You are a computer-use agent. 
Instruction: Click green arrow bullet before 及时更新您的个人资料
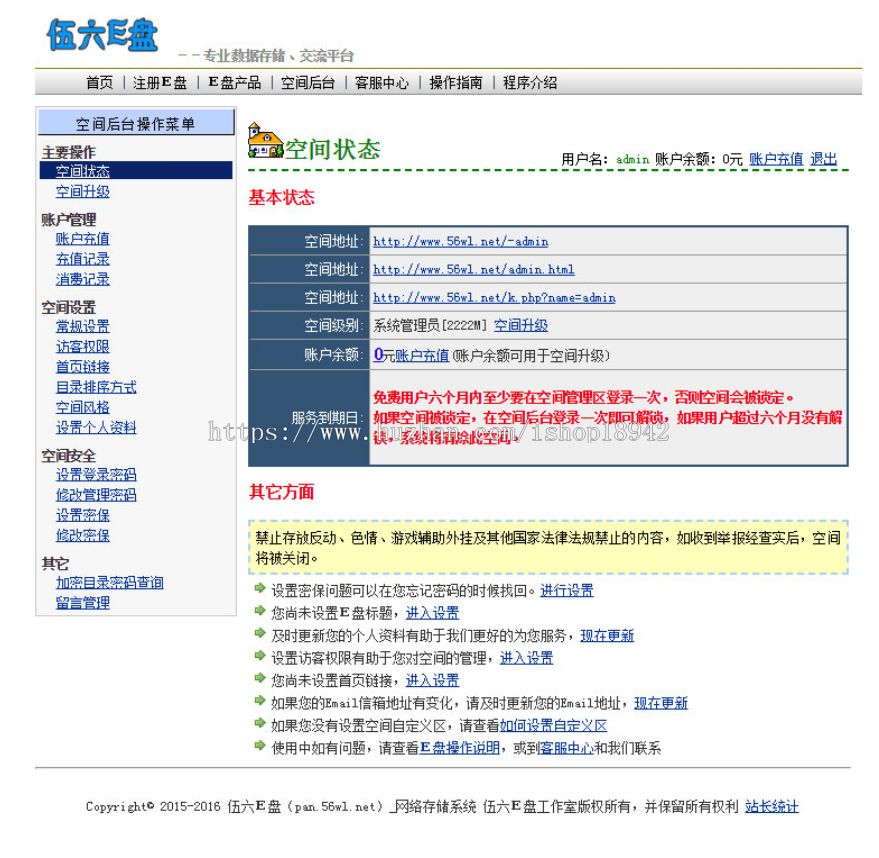260,633
